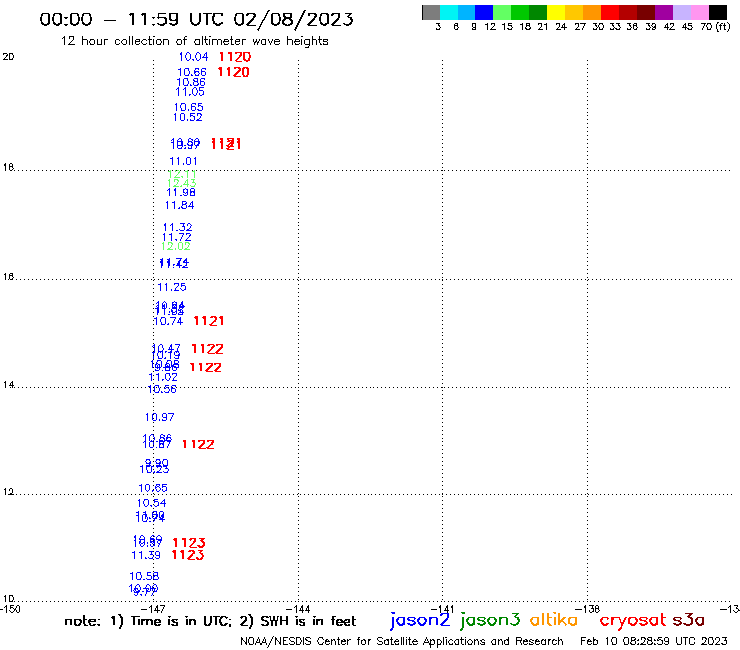Click the note 'Time is in UTC; SWH is in feet'
The height and width of the screenshot is (650, 740).
(x=210, y=621)
